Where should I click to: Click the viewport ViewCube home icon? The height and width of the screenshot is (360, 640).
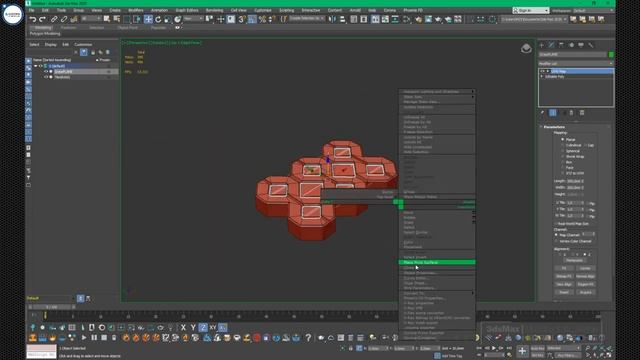(526, 48)
